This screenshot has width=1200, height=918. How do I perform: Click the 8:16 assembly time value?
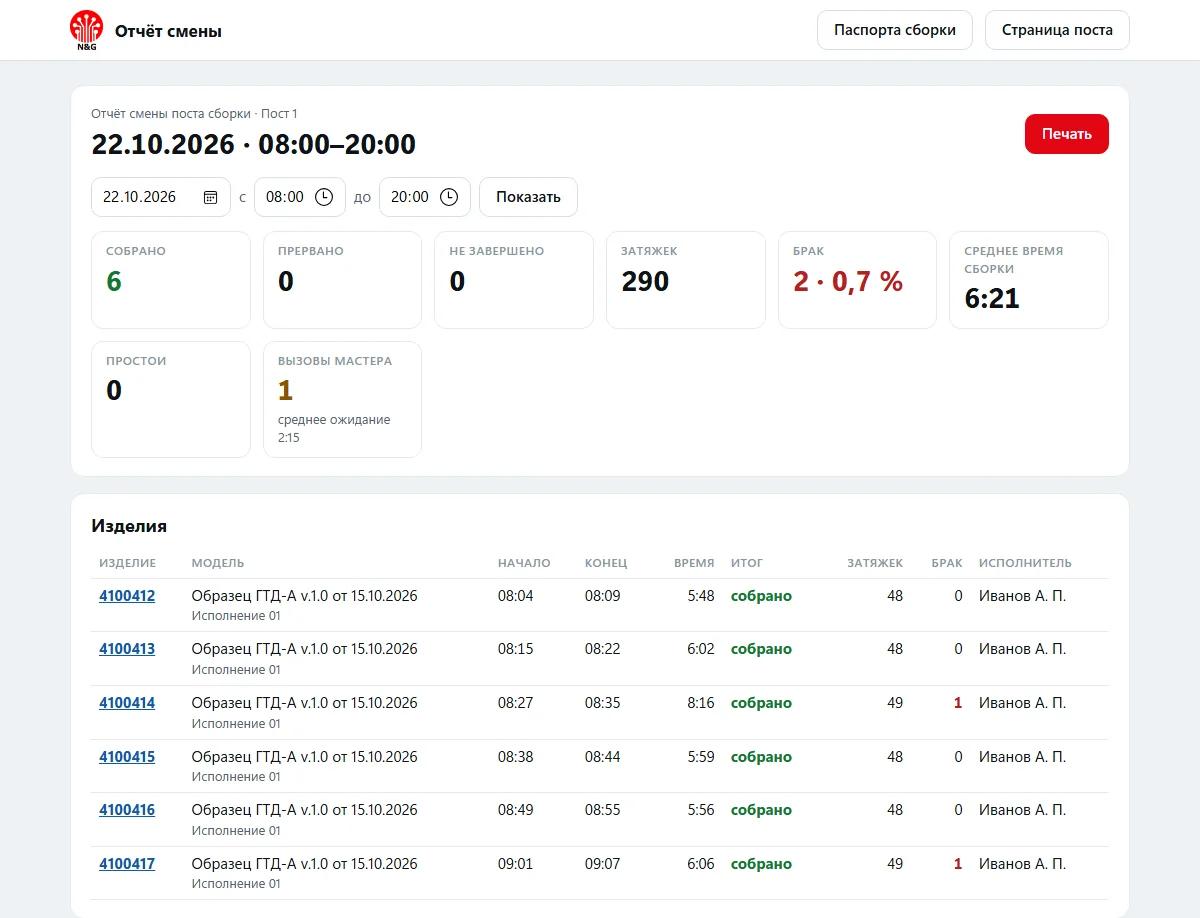pyautogui.click(x=701, y=703)
